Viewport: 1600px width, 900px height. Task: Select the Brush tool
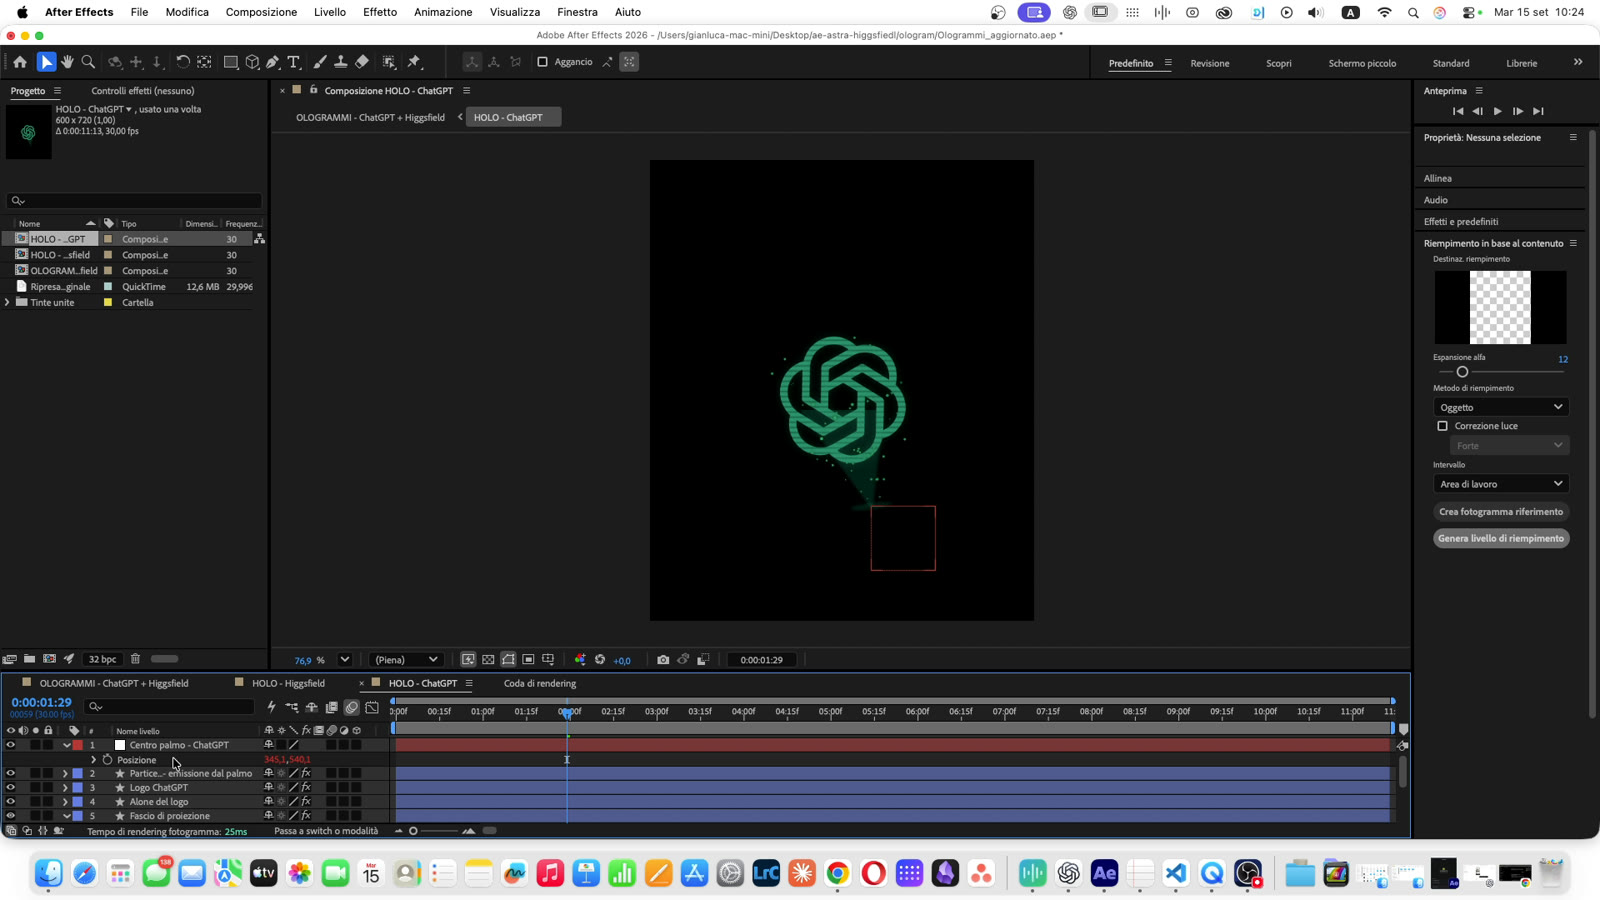tap(320, 62)
